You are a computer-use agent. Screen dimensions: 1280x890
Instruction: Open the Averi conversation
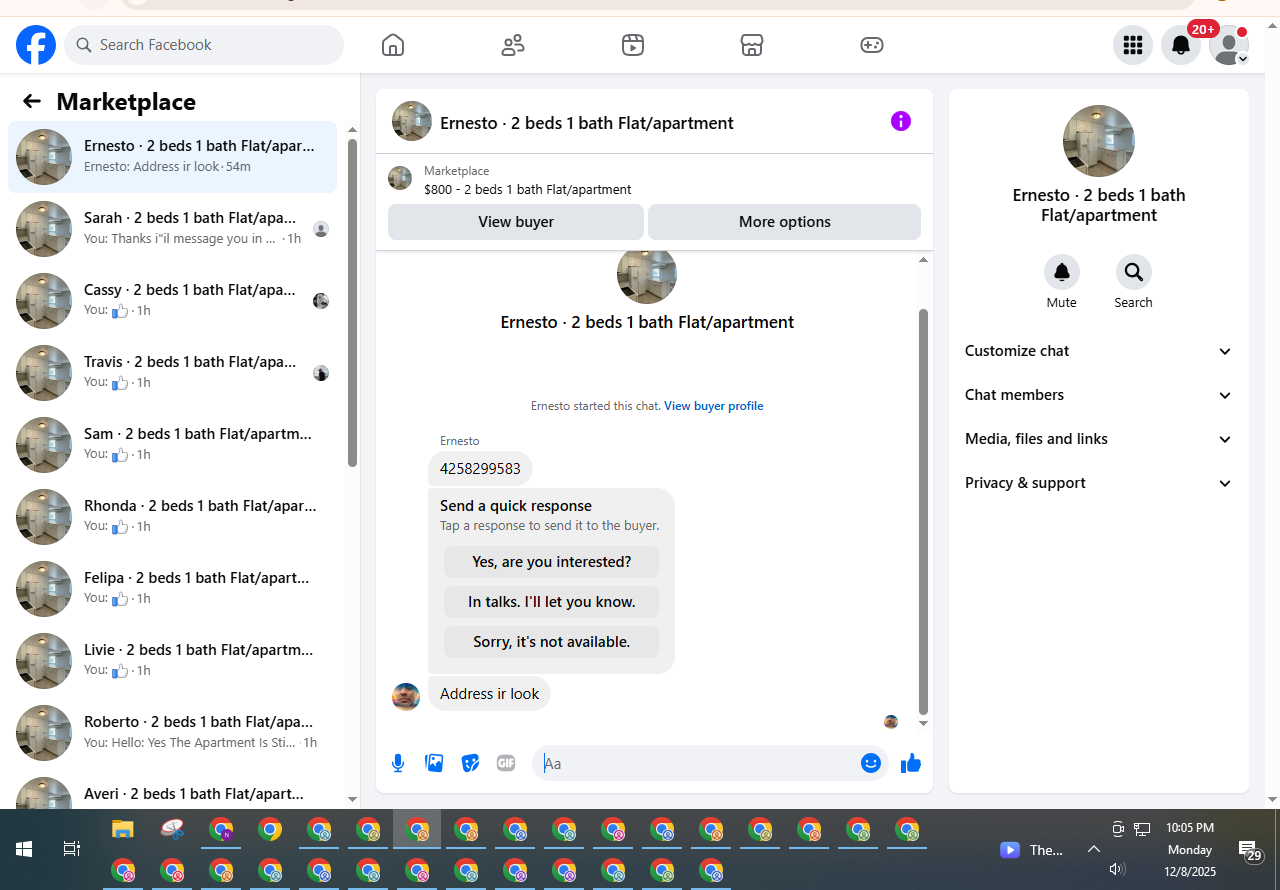click(x=172, y=791)
